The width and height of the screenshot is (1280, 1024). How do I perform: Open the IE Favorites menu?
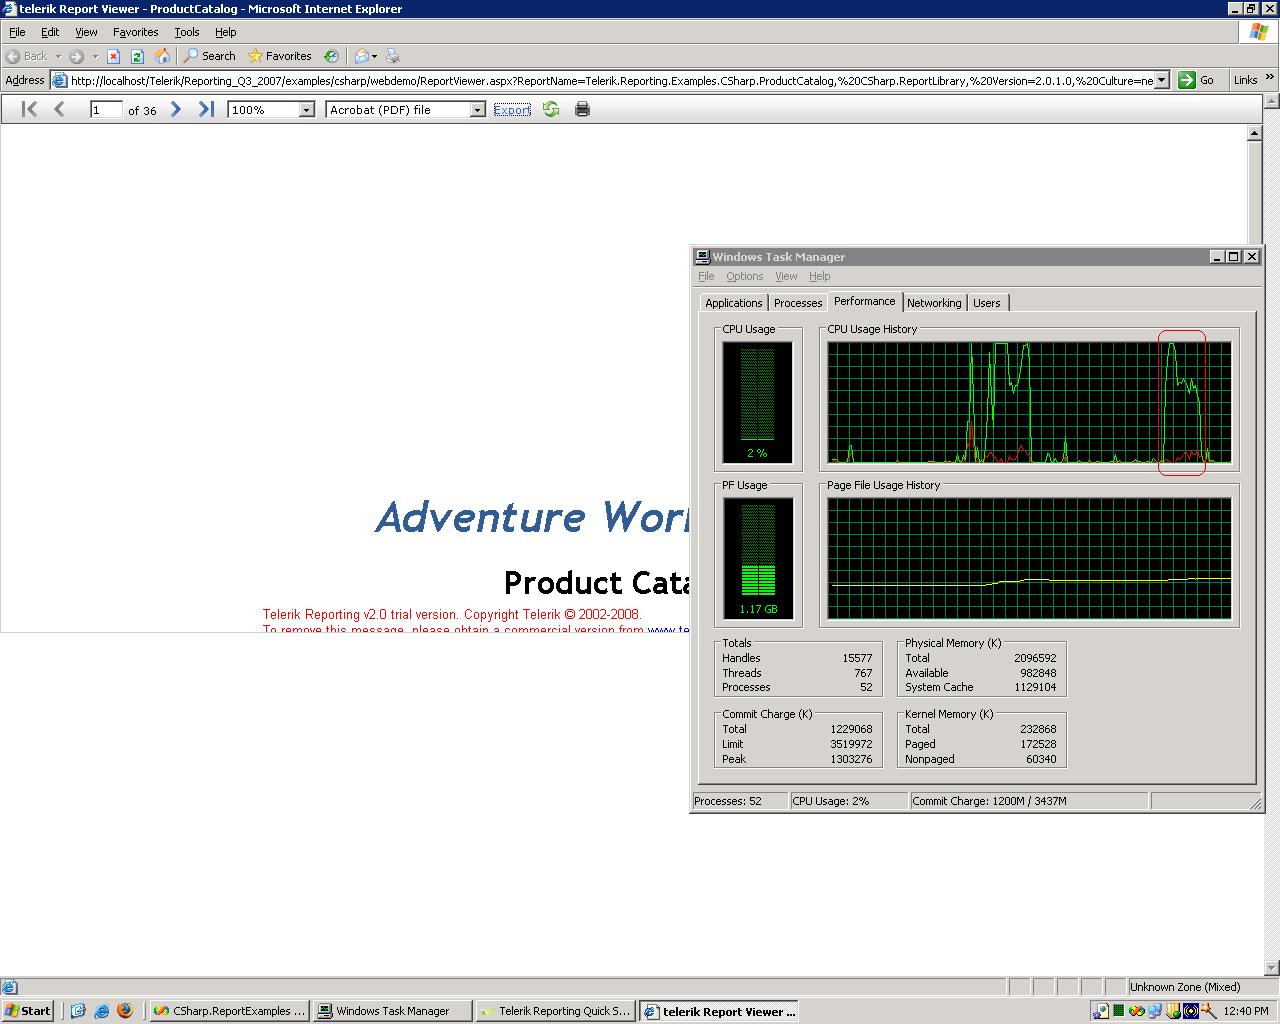coord(135,32)
